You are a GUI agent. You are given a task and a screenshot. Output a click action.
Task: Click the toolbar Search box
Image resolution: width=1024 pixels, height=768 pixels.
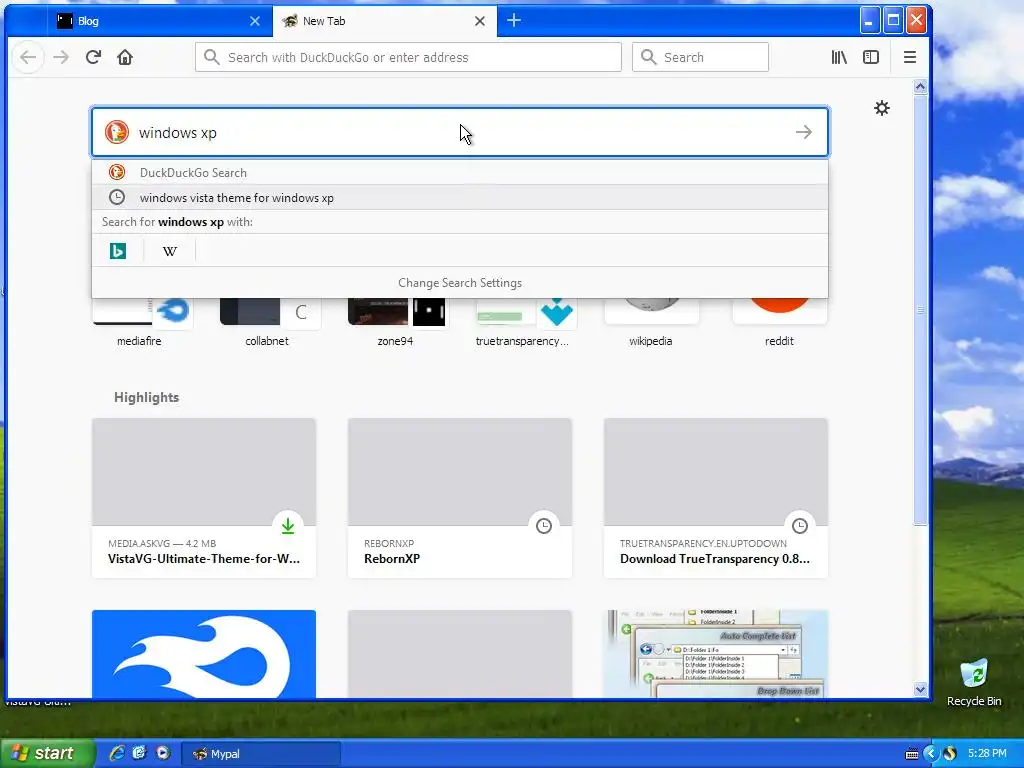700,57
